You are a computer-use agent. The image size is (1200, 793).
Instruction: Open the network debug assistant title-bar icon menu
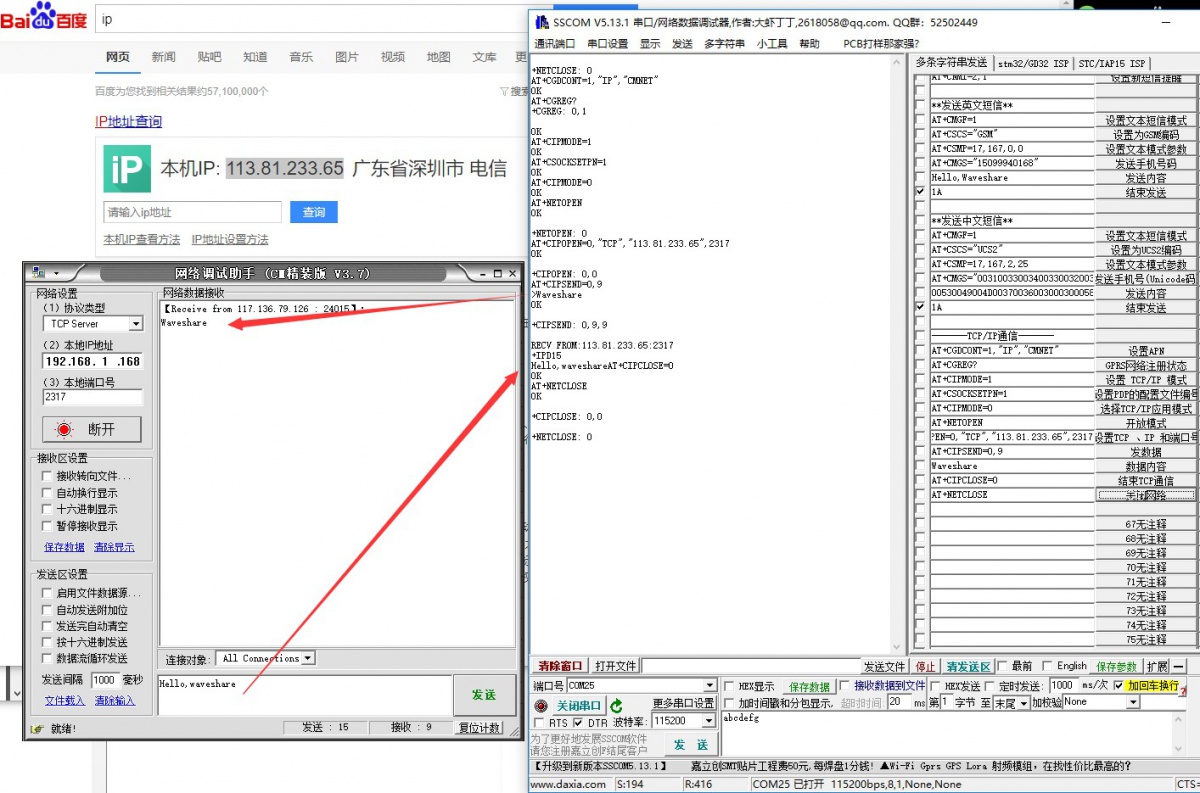39,273
